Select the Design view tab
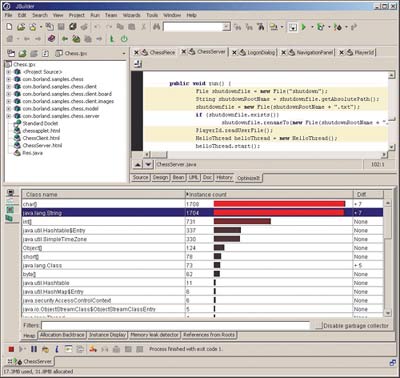Viewport: 400px width, 378px height. [160, 177]
